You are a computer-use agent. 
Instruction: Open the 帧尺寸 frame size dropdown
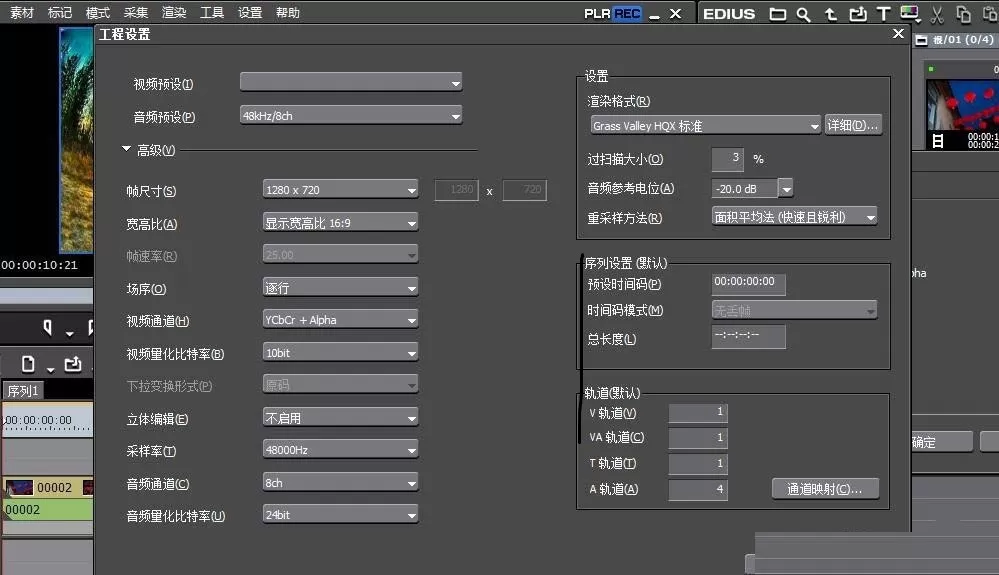(x=340, y=190)
